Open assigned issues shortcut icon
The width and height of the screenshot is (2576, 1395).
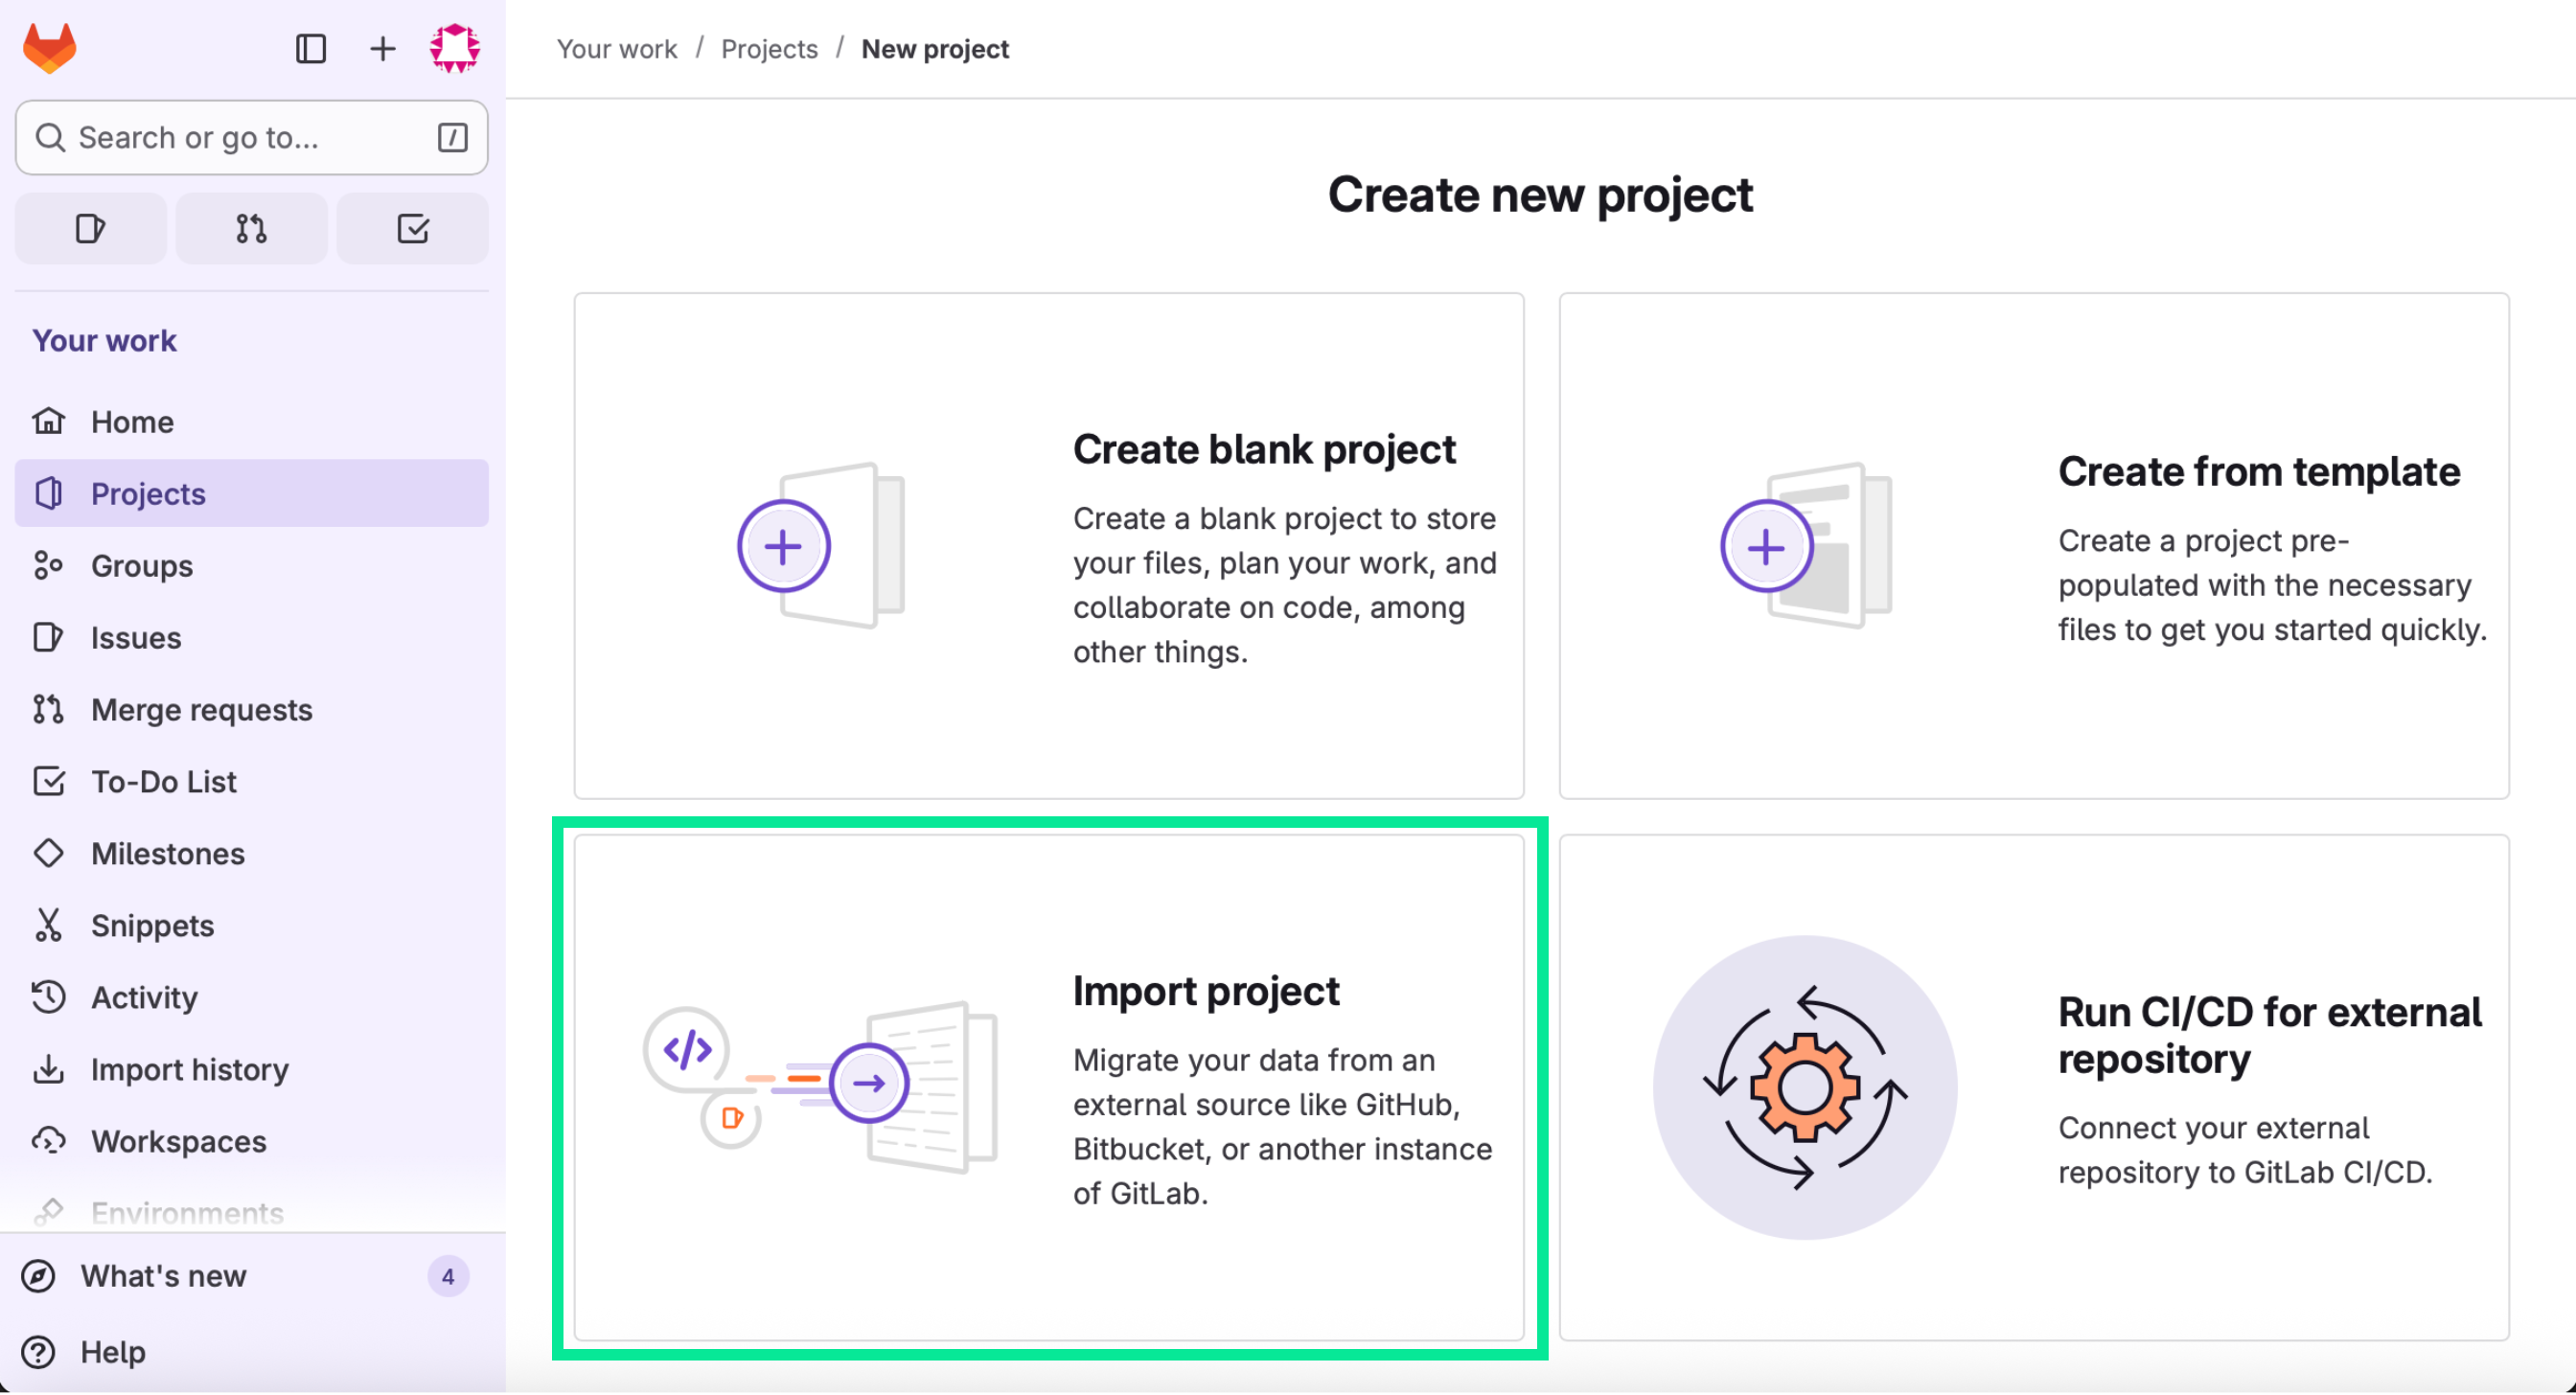pyautogui.click(x=90, y=228)
